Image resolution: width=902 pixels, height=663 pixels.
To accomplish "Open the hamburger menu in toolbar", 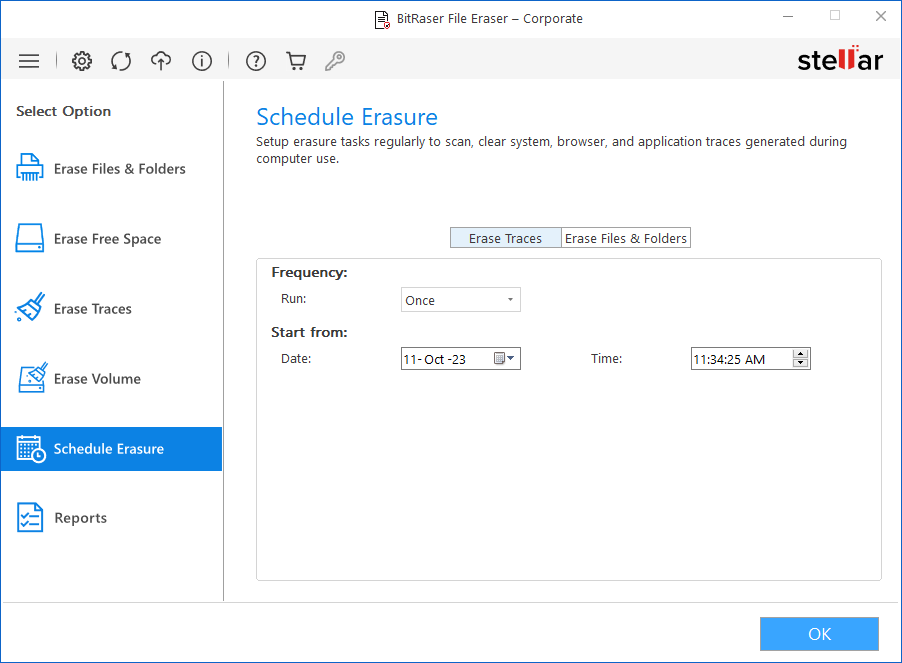I will point(29,61).
